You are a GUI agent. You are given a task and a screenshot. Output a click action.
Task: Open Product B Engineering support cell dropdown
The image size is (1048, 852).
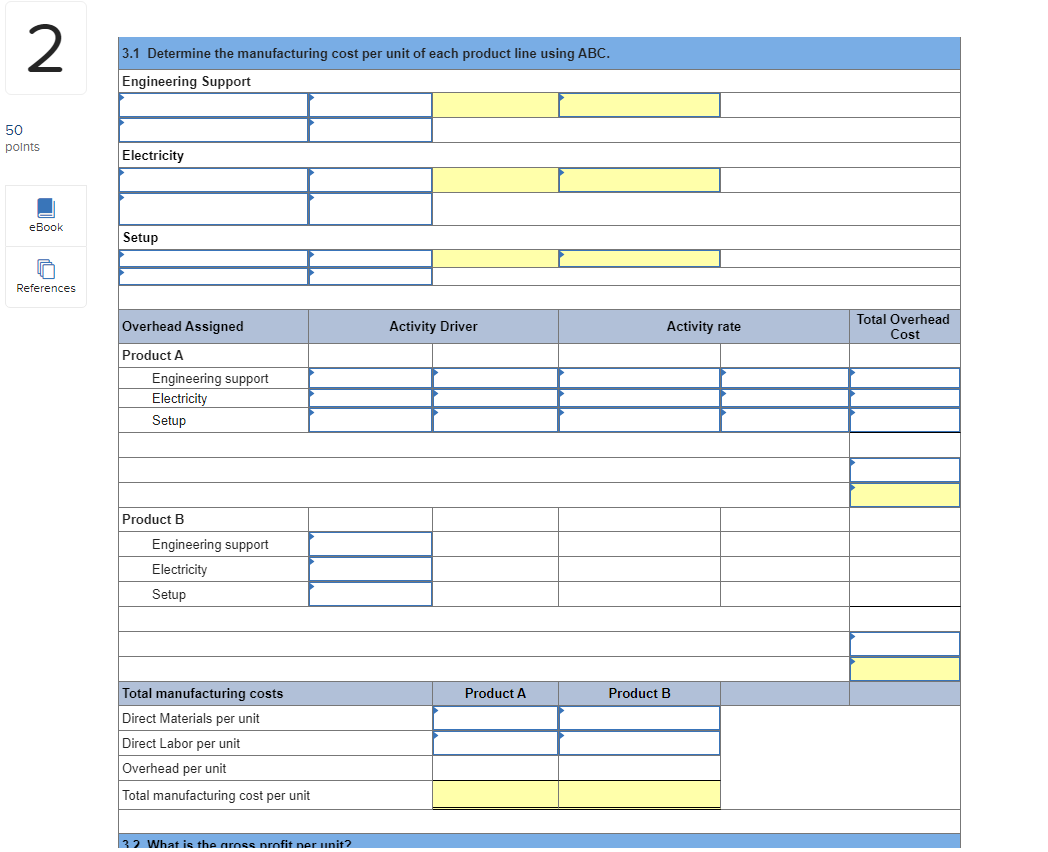coord(370,544)
